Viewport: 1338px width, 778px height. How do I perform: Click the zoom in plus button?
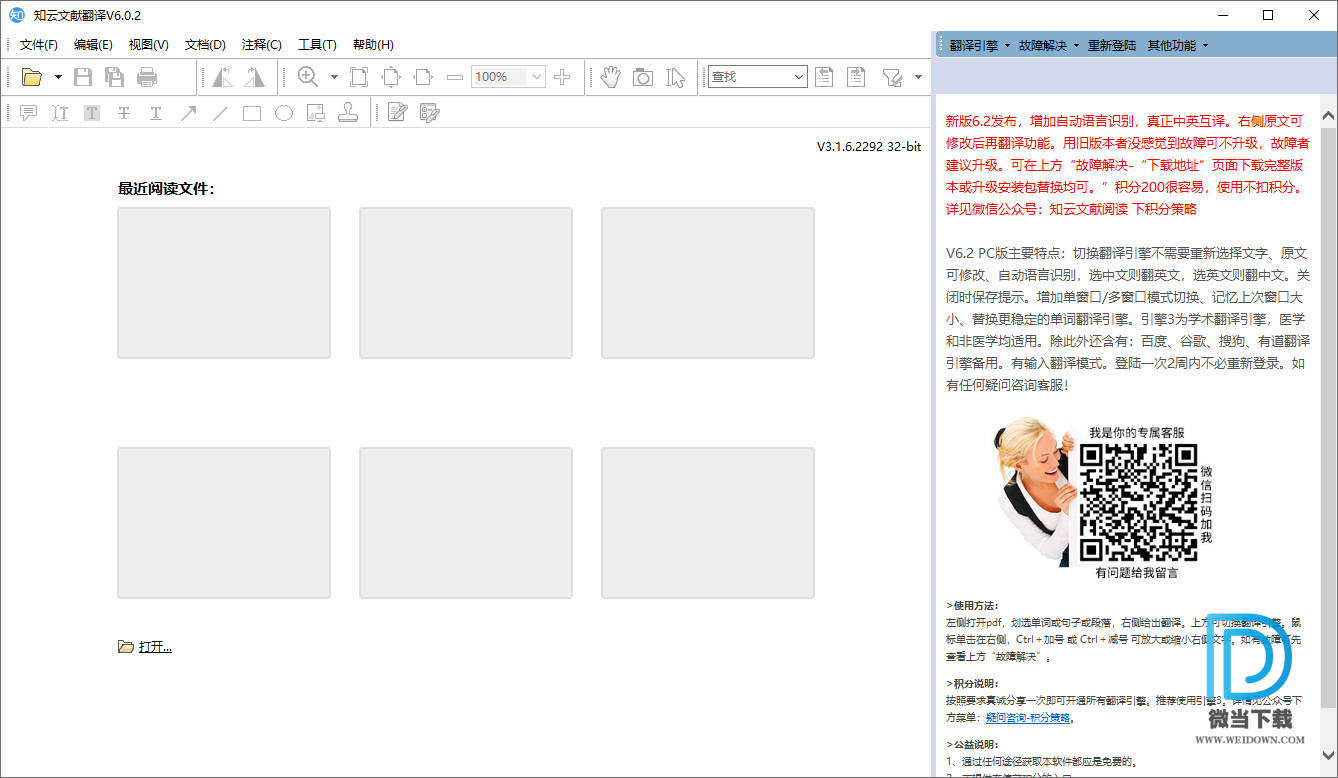[562, 77]
